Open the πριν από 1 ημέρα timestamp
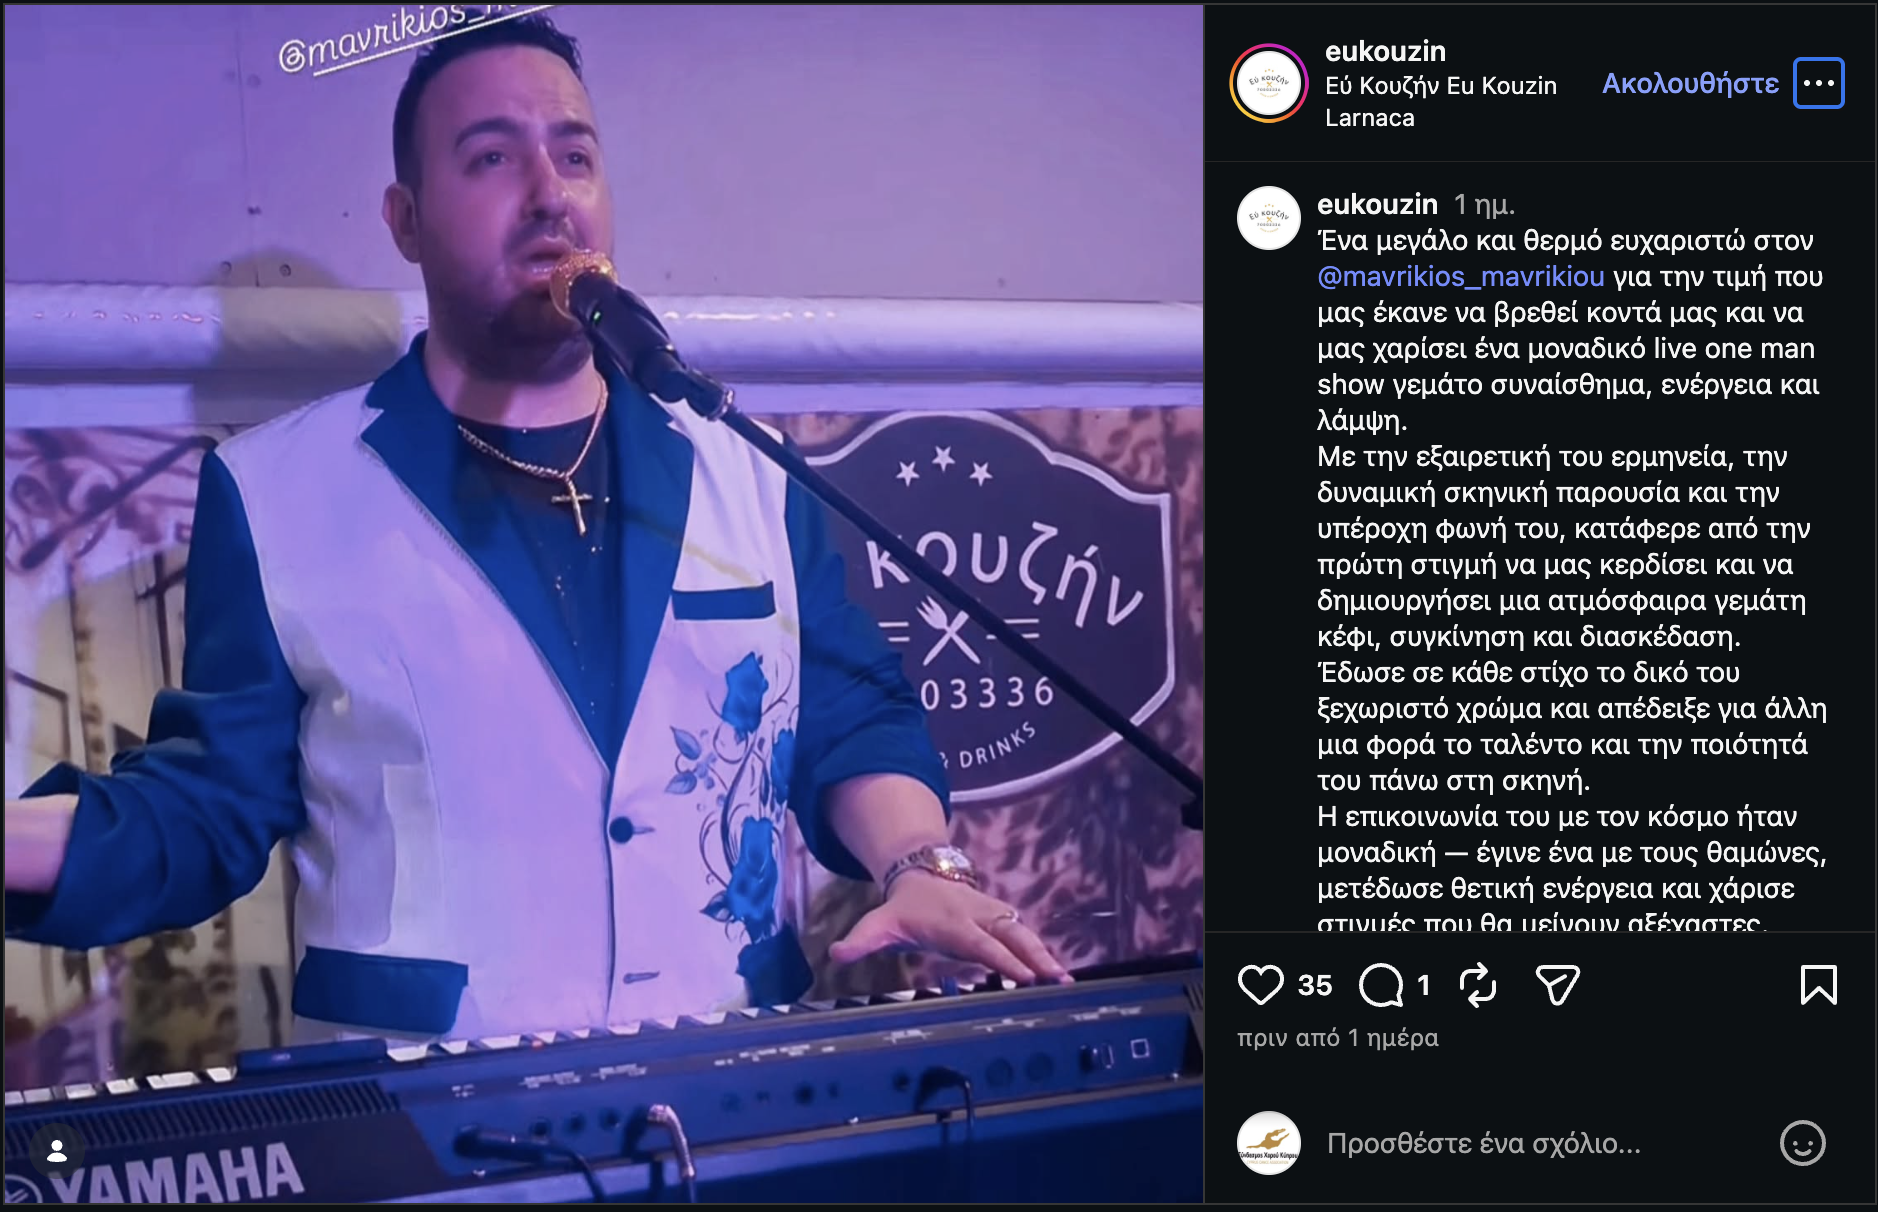Viewport: 1878px width, 1212px height. click(x=1337, y=1038)
